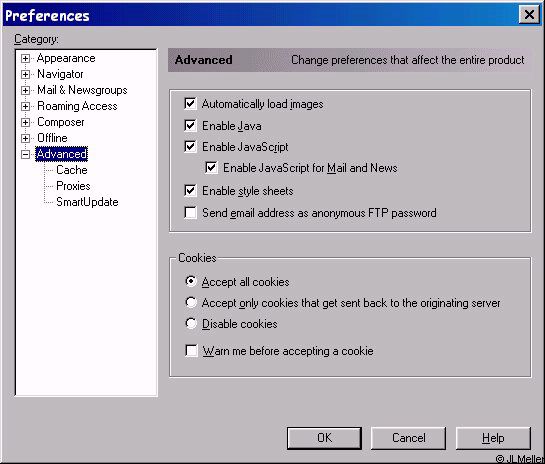Expand the Offline category
The height and width of the screenshot is (464, 545).
tap(25, 138)
